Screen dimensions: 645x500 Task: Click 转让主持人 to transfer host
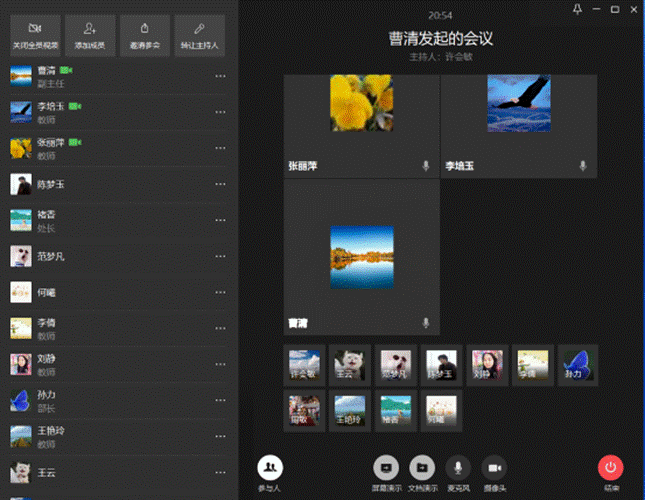tap(201, 35)
